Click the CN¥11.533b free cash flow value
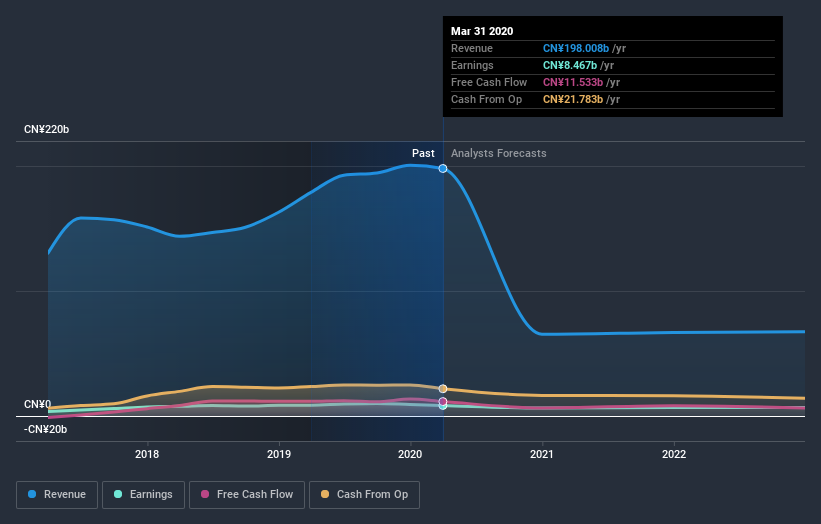Screen dimensions: 821x524 (x=573, y=82)
